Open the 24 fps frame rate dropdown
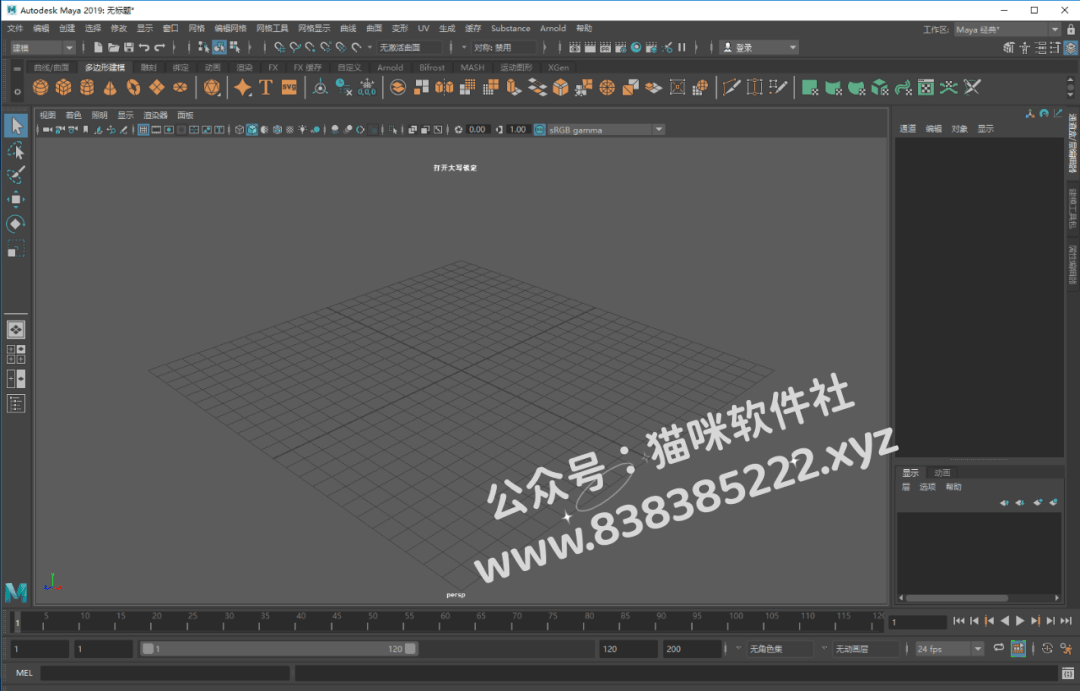The width and height of the screenshot is (1080, 691). [x=949, y=649]
